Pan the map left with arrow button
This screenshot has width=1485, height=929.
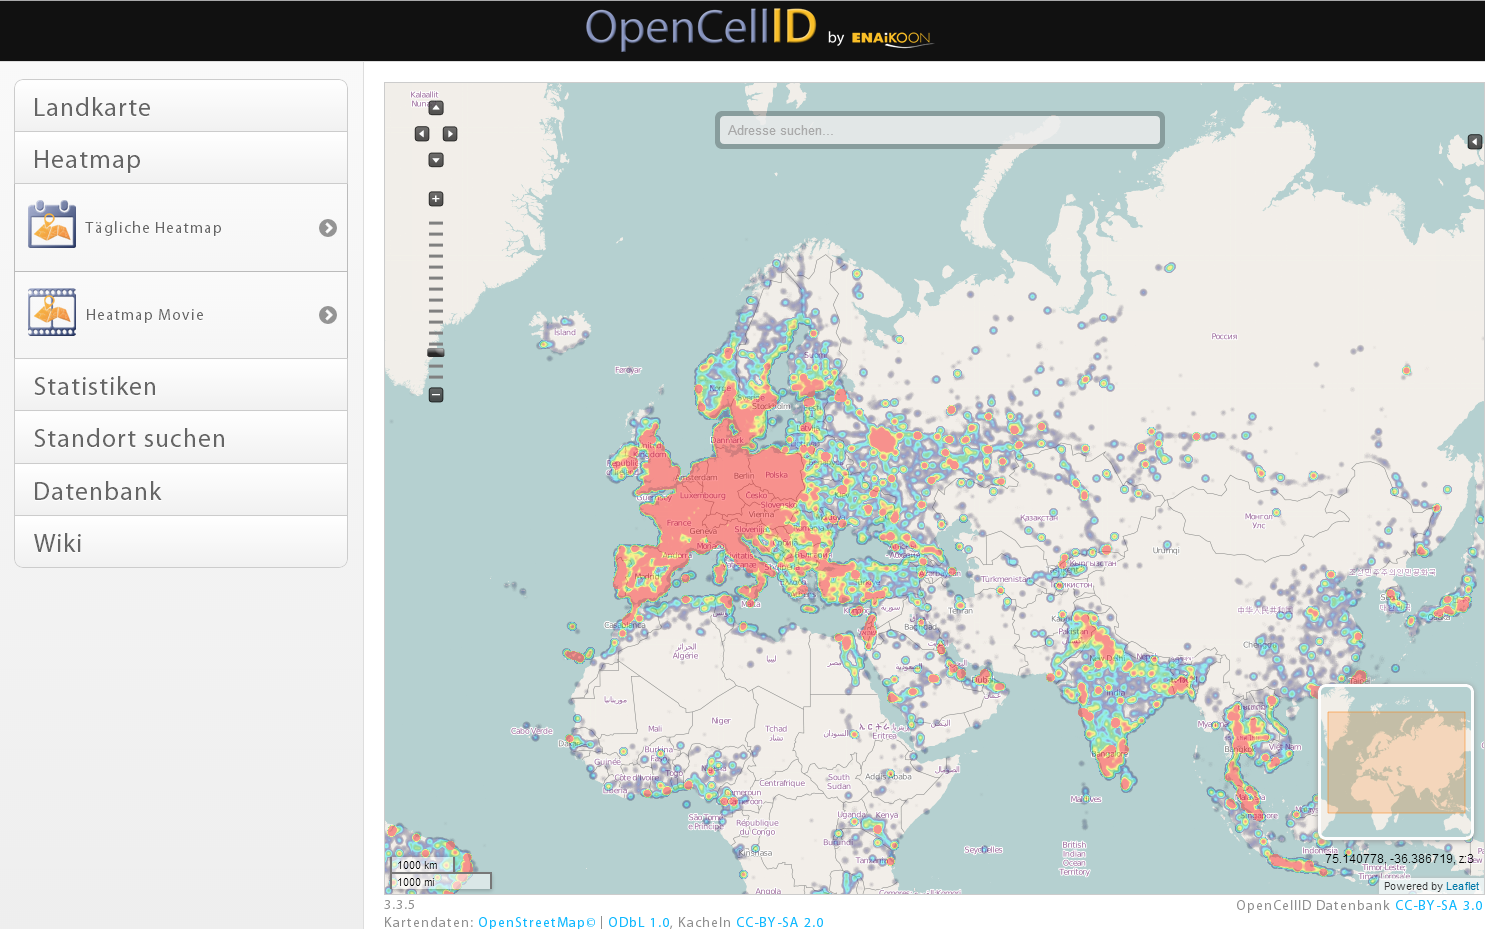(422, 134)
